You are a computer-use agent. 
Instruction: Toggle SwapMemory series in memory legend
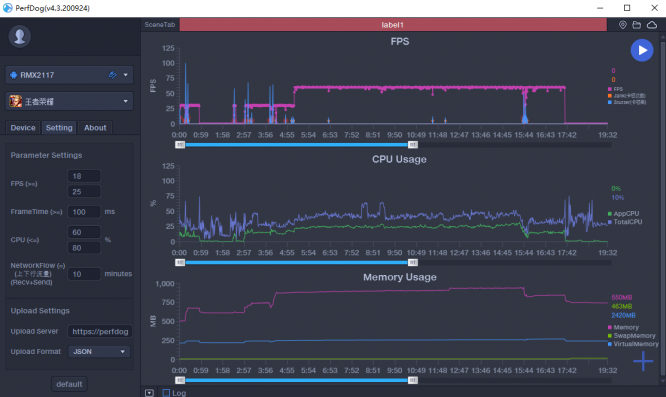(632, 335)
